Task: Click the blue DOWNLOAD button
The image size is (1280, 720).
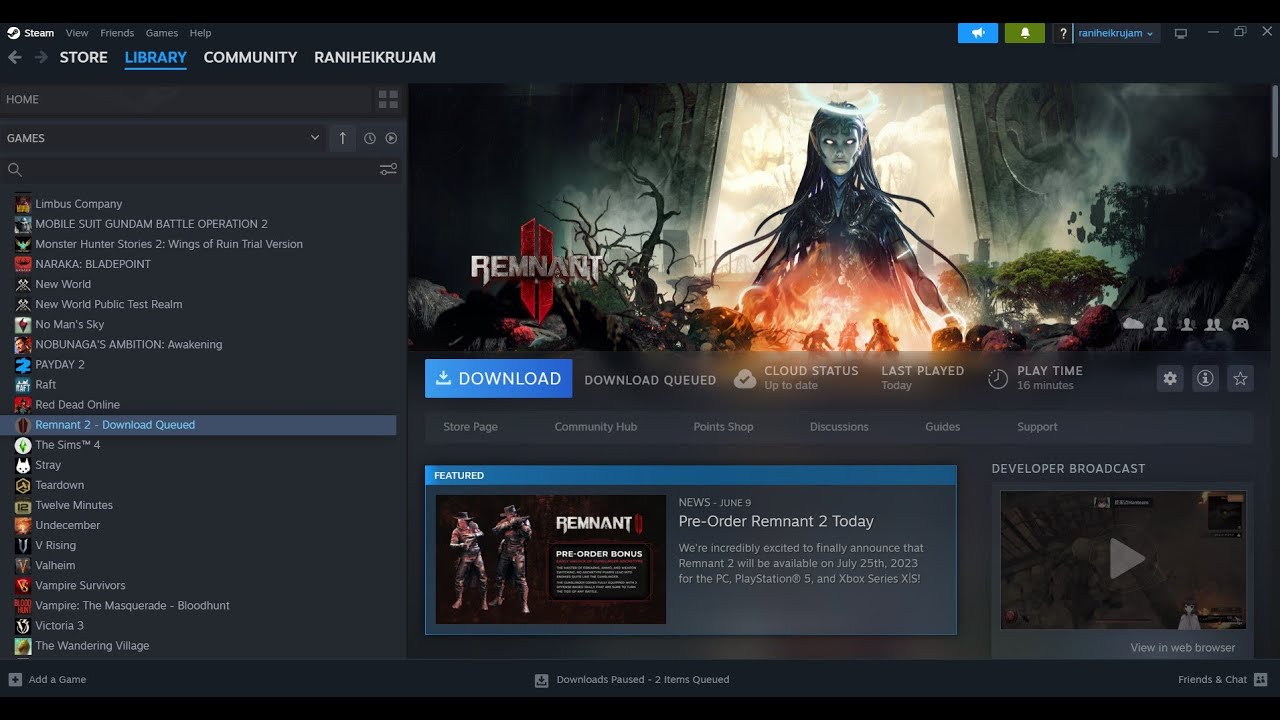Action: click(x=499, y=378)
